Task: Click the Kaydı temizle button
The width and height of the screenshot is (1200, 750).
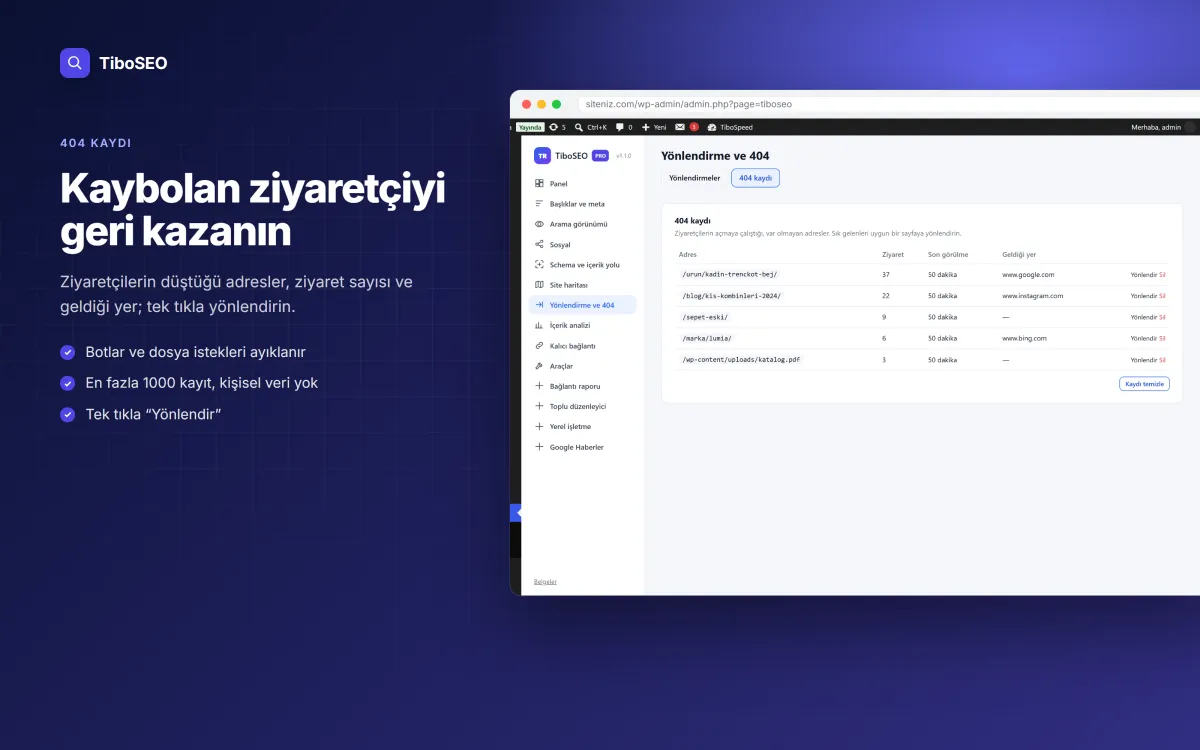Action: tap(1144, 384)
